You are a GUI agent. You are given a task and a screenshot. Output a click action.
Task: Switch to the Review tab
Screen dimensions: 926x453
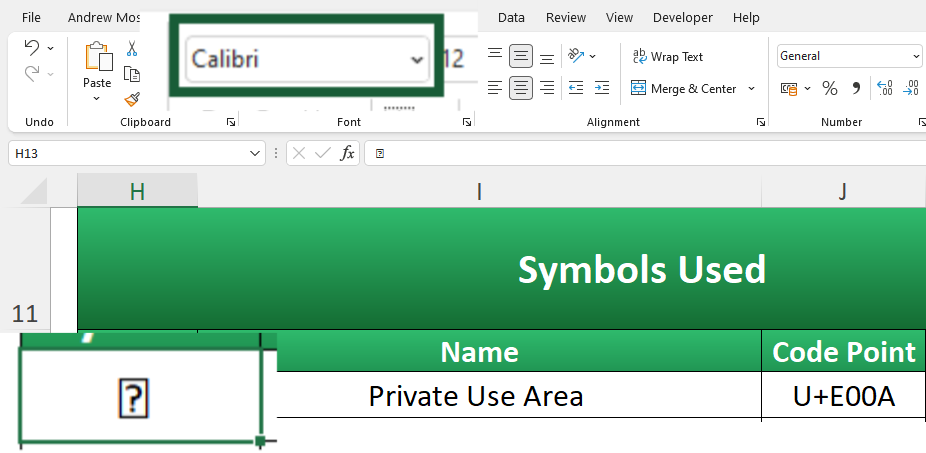[x=566, y=18]
